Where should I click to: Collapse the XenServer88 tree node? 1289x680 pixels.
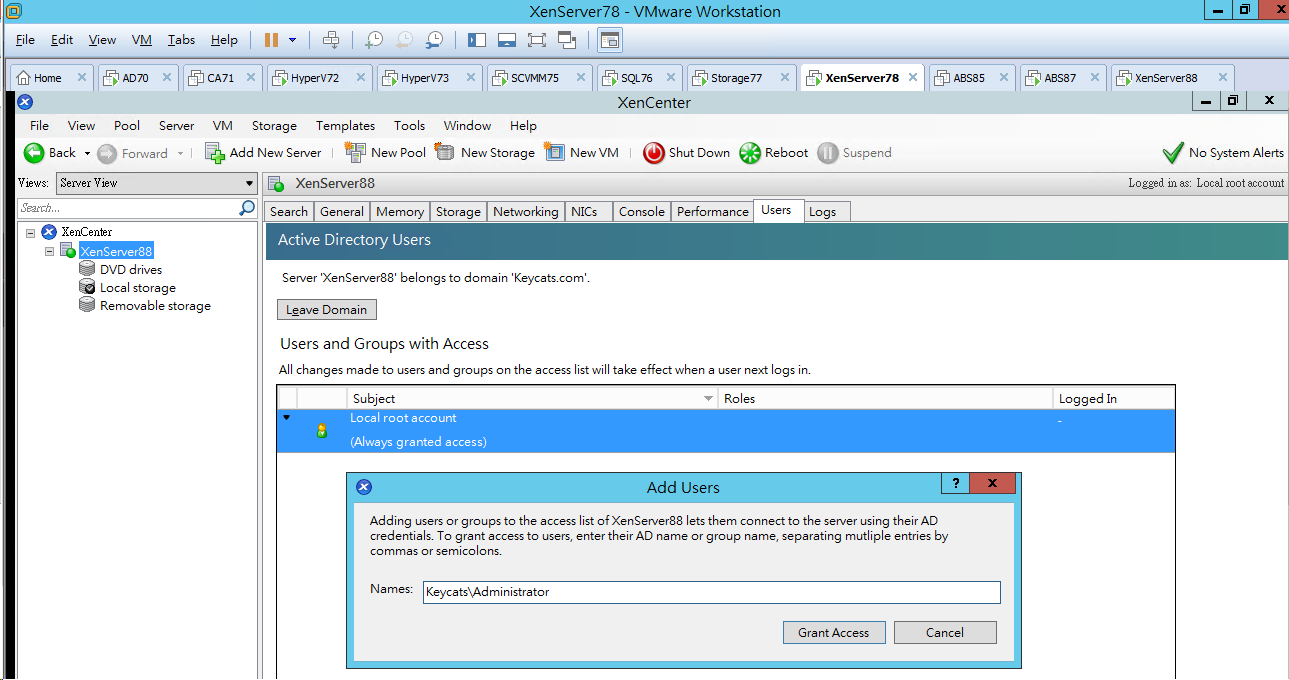49,251
